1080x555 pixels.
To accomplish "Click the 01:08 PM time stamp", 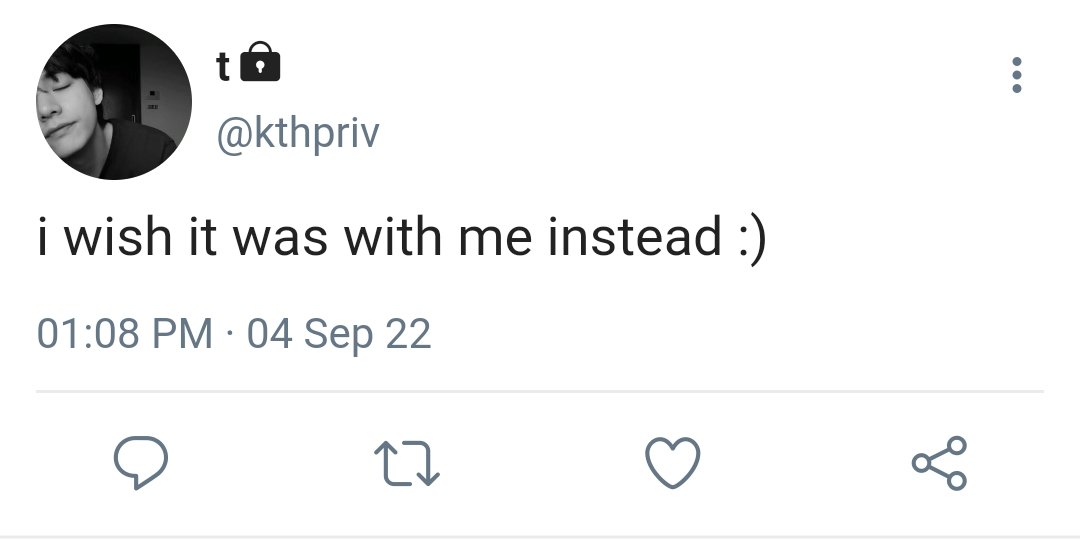I will click(125, 333).
